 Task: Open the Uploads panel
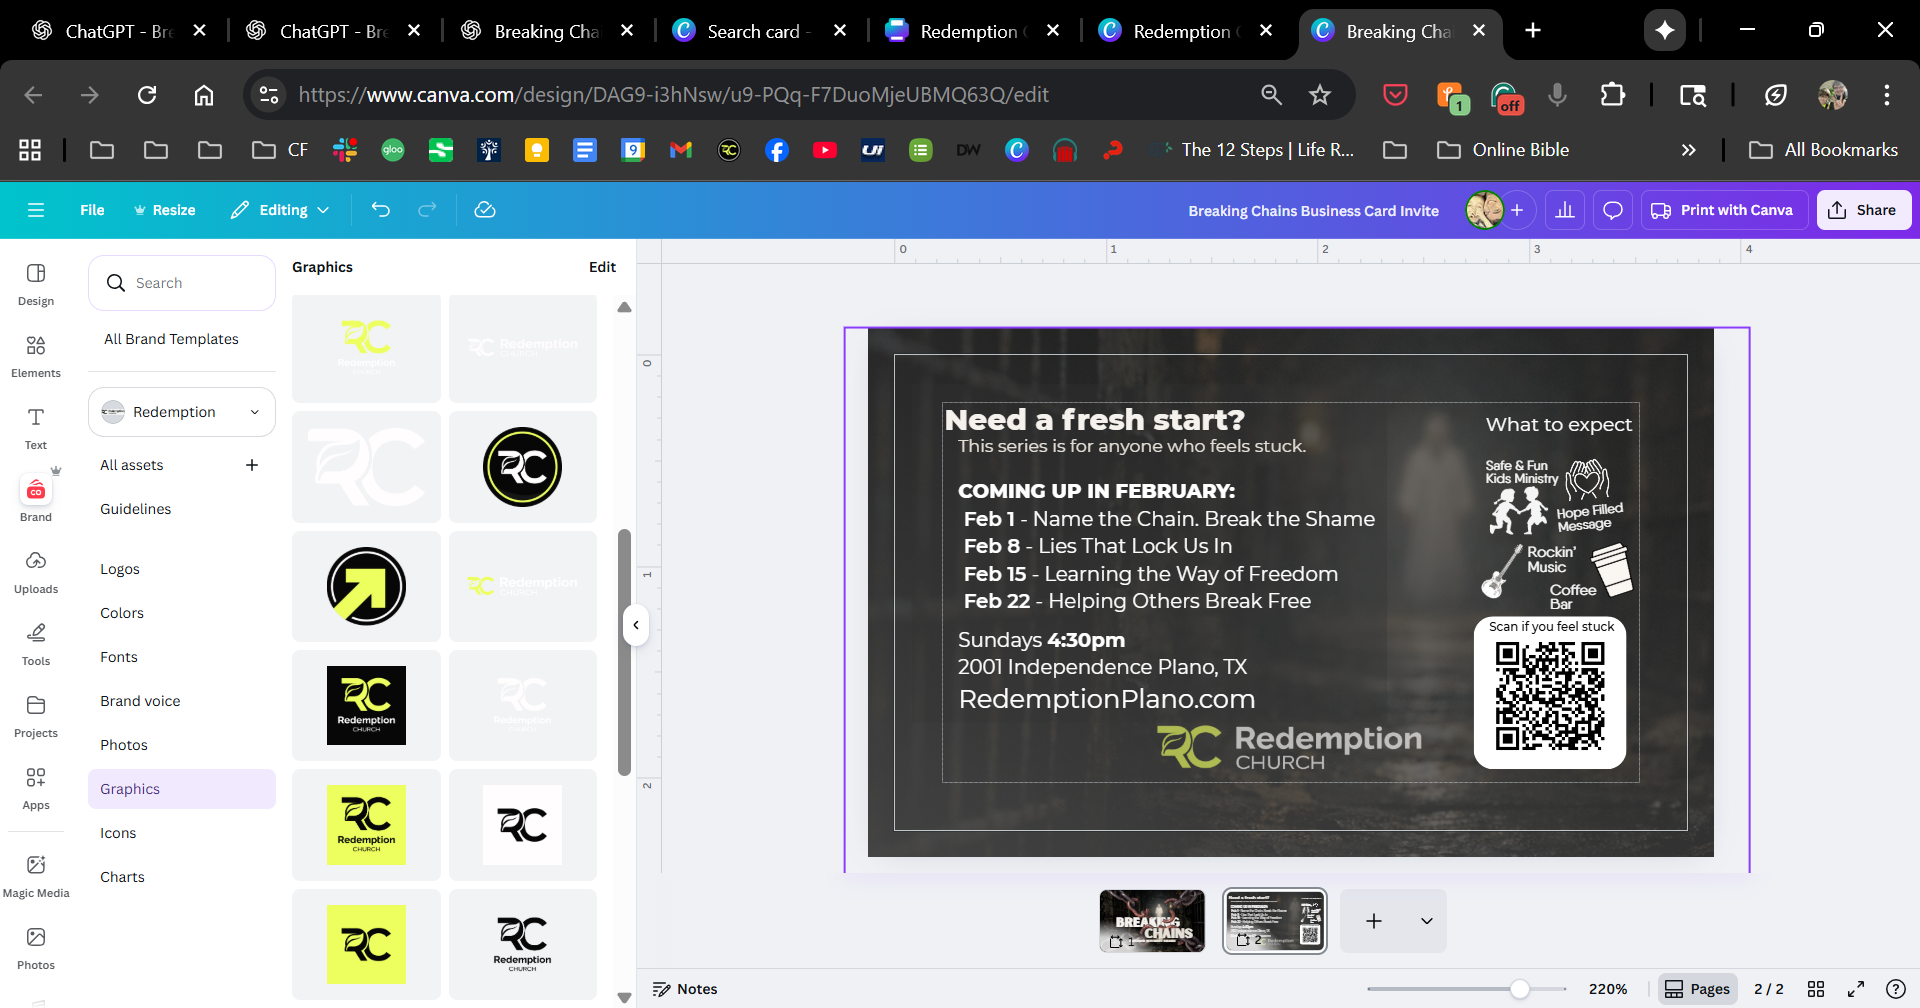click(x=36, y=572)
